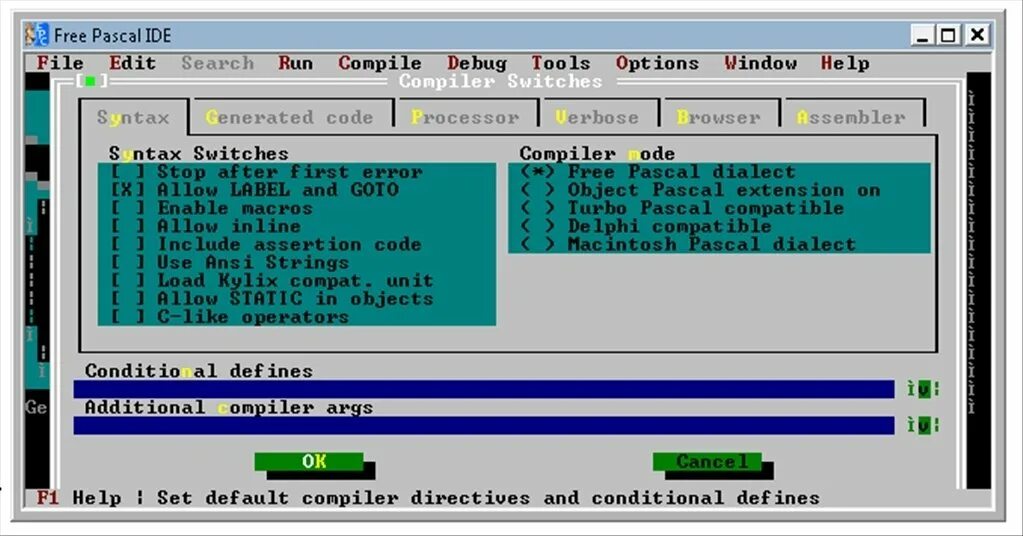The image size is (1023, 536).
Task: Enable Stop after first error checkbox
Action: [x=266, y=172]
